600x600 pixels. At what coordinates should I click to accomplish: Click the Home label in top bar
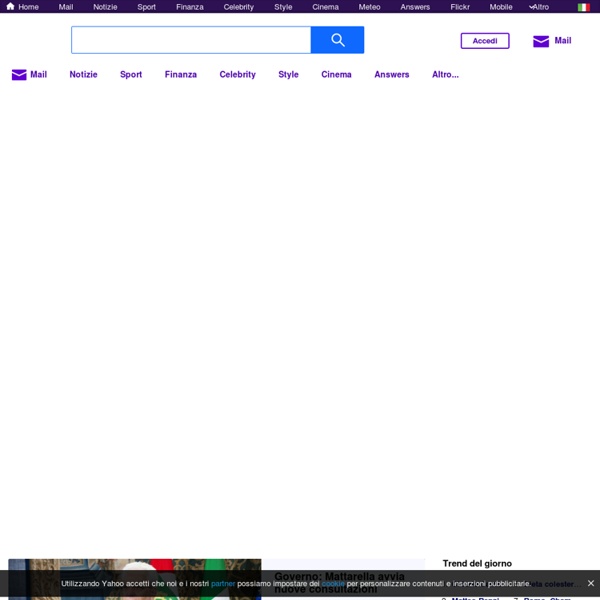[x=29, y=7]
